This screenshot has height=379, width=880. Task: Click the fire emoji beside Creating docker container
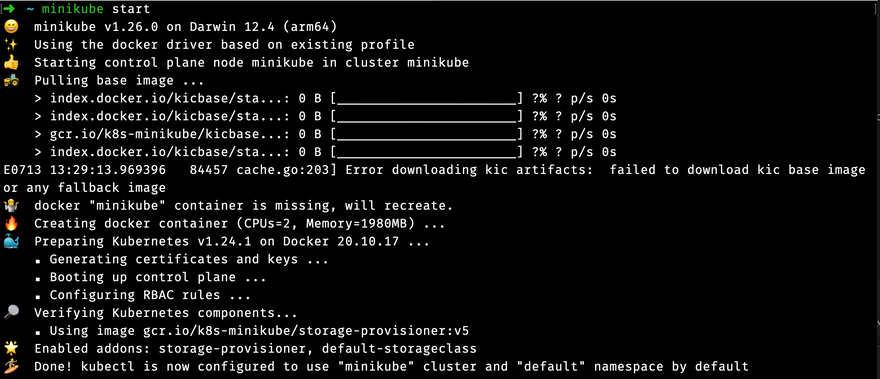pos(11,224)
